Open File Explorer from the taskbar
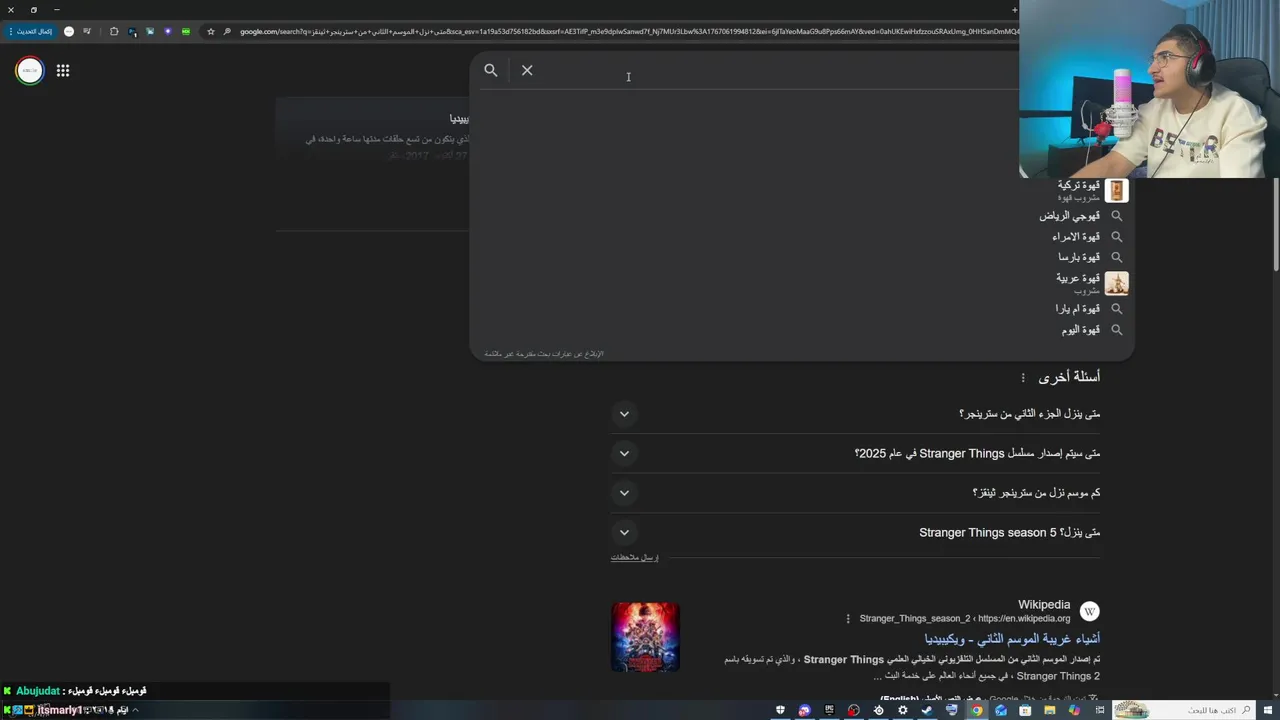Viewport: 1280px width, 720px height. [1049, 710]
